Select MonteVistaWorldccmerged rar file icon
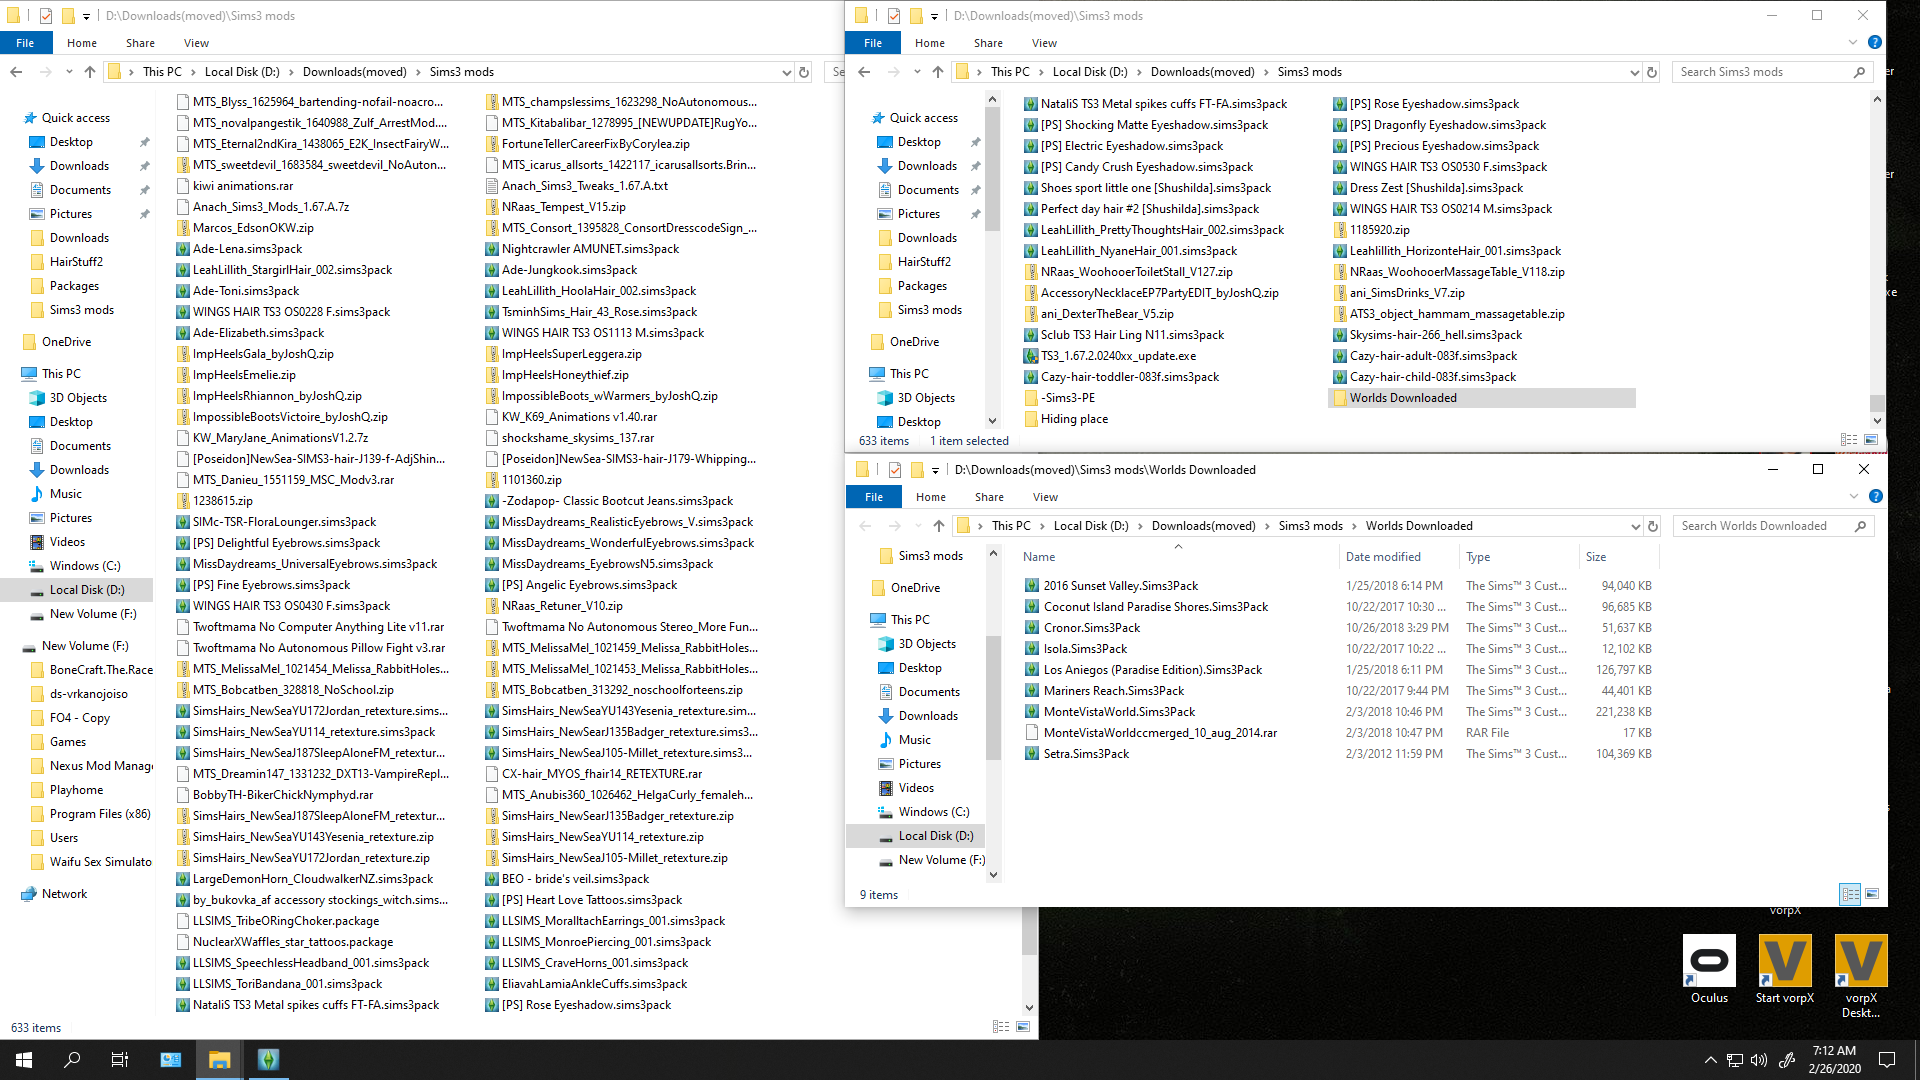Image resolution: width=1920 pixels, height=1080 pixels. pyautogui.click(x=1032, y=733)
